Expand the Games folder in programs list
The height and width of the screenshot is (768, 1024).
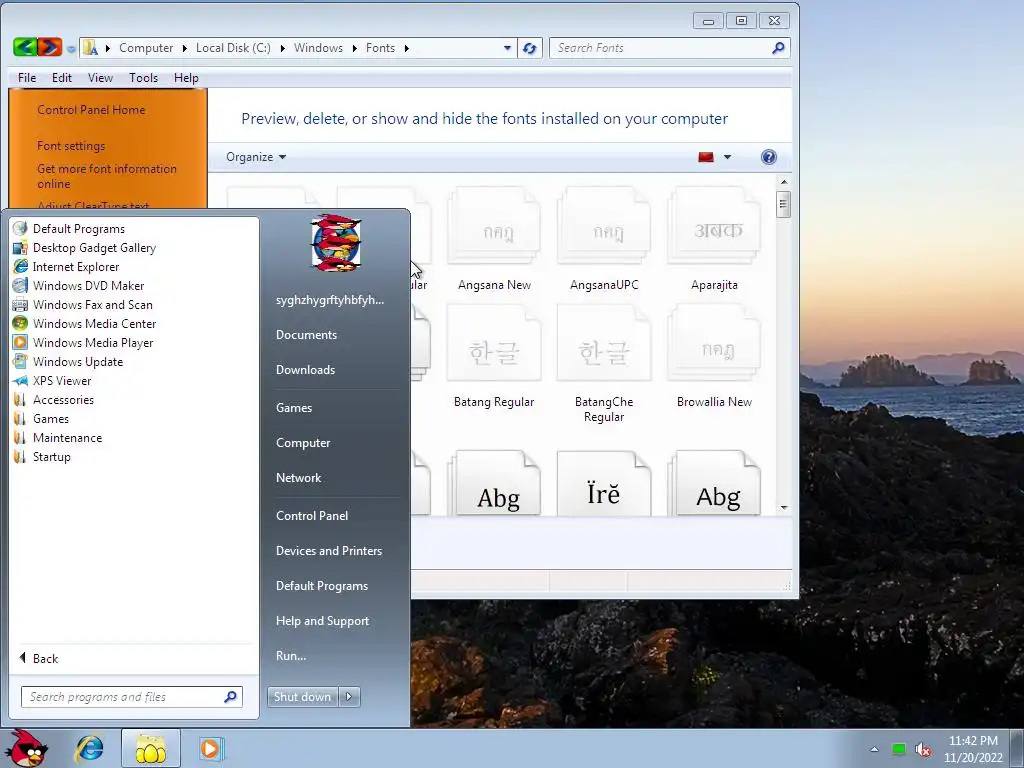[51, 418]
